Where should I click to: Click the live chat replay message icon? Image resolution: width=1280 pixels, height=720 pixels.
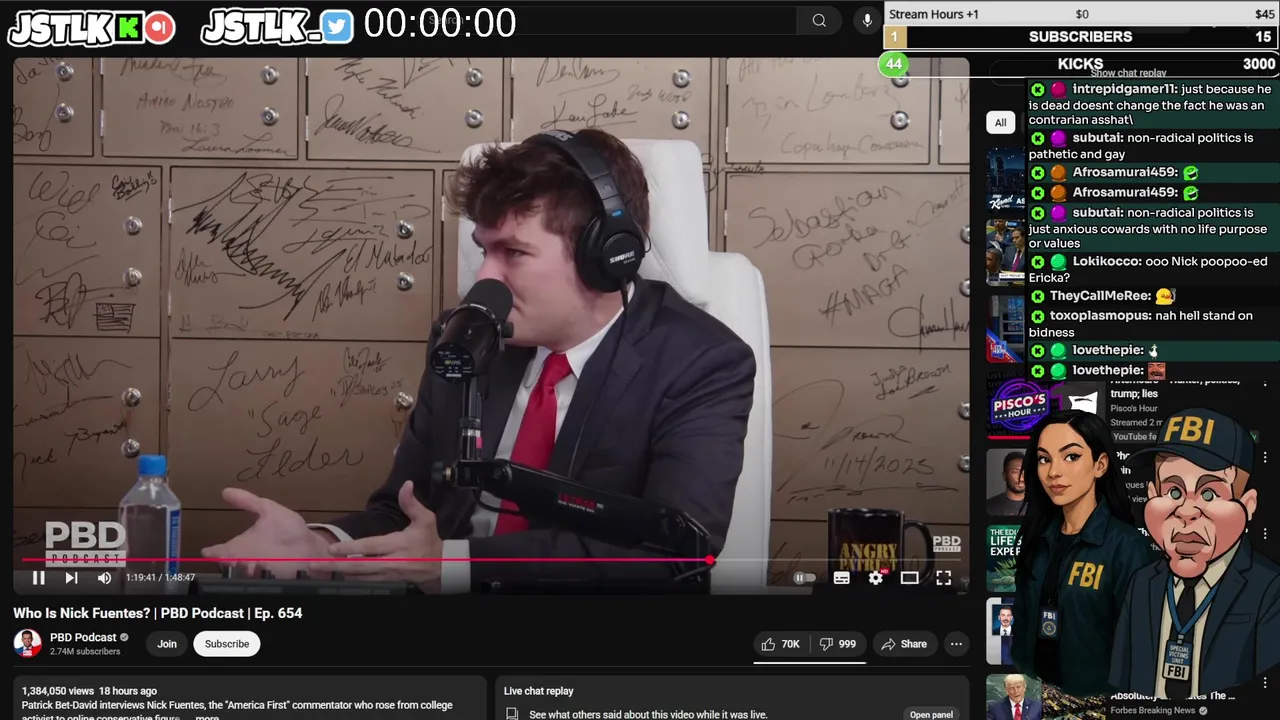512,714
